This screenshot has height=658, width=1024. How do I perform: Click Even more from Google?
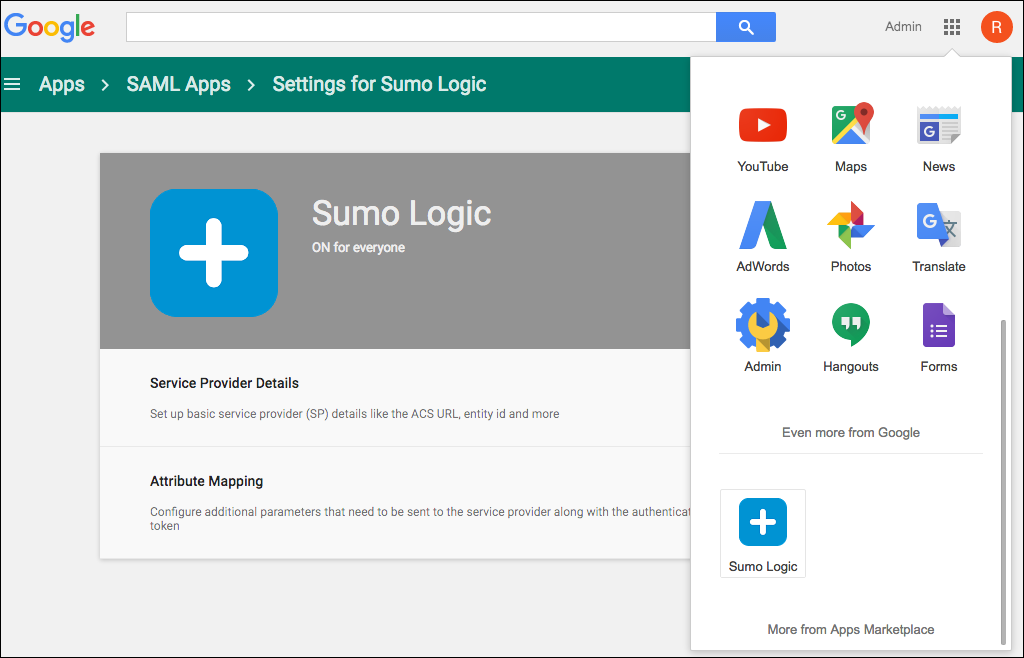(850, 432)
